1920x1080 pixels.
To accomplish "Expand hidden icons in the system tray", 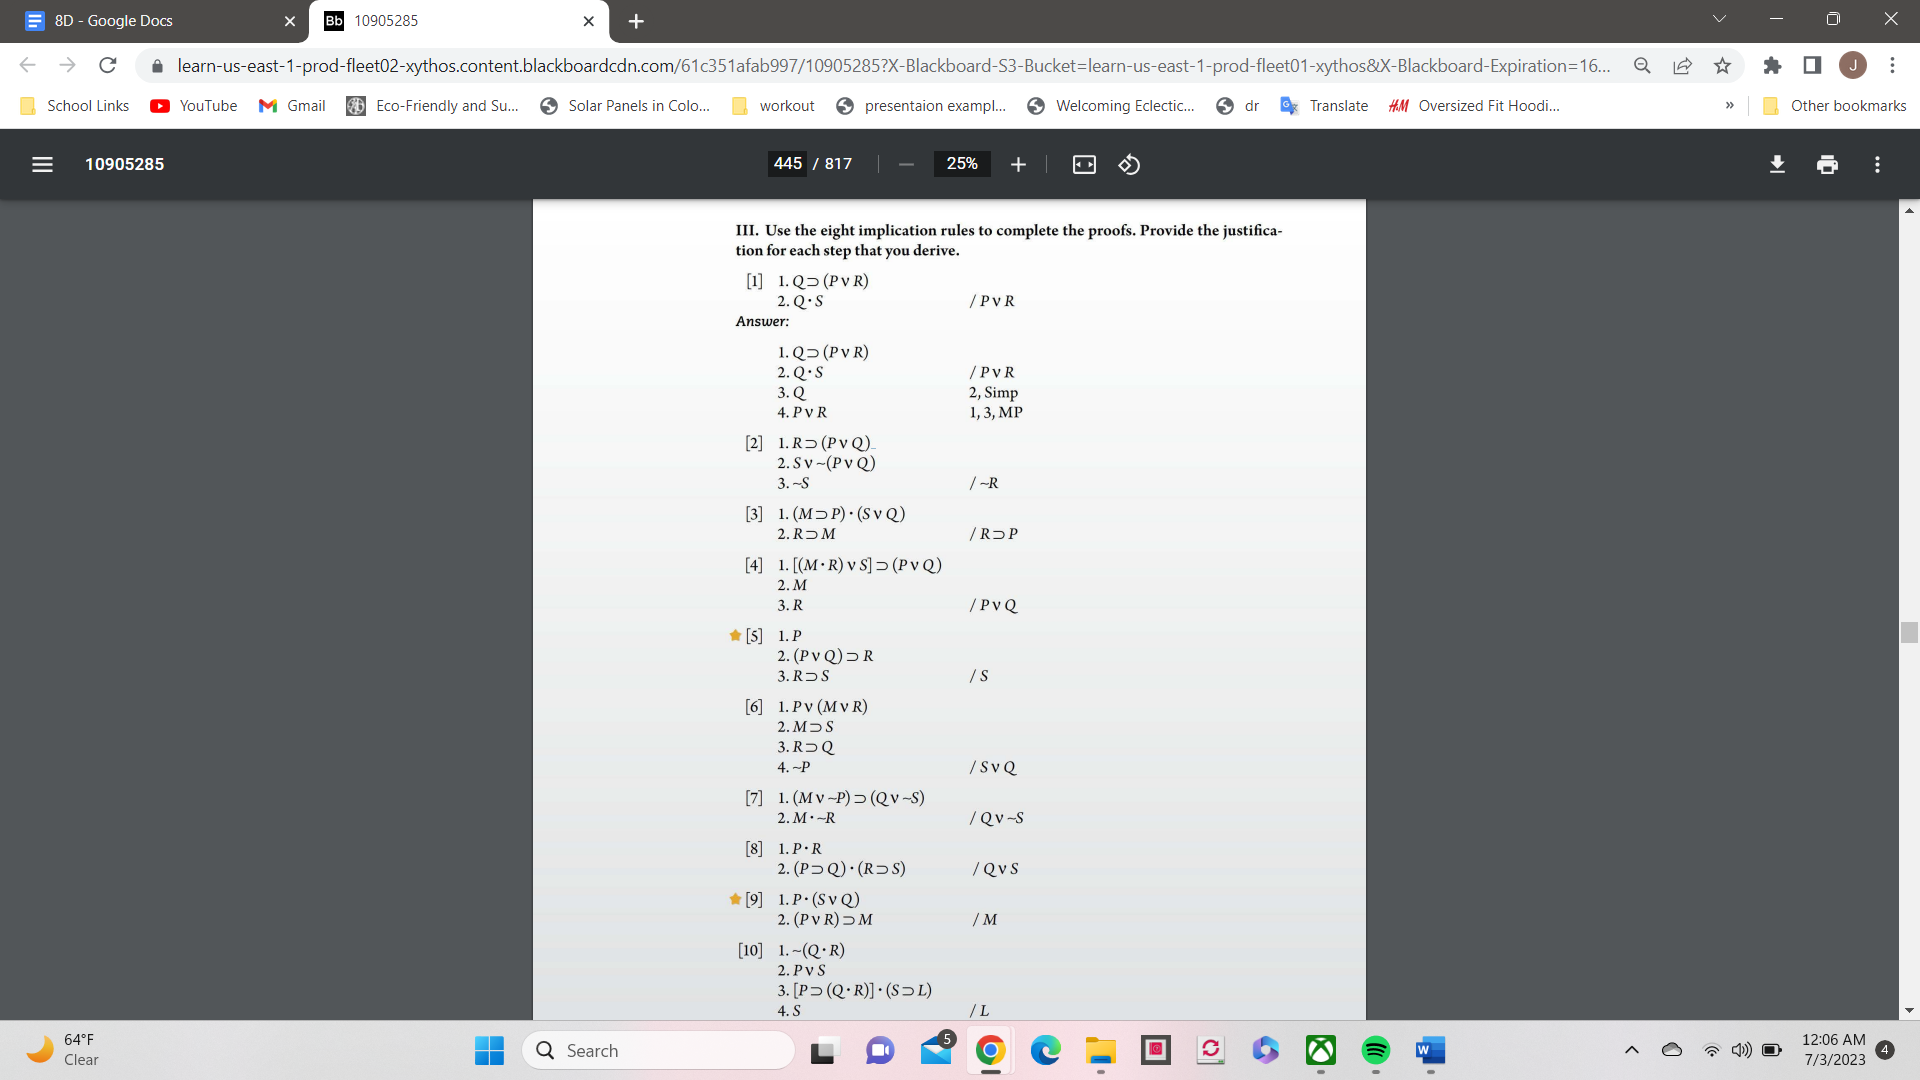I will pos(1632,1050).
